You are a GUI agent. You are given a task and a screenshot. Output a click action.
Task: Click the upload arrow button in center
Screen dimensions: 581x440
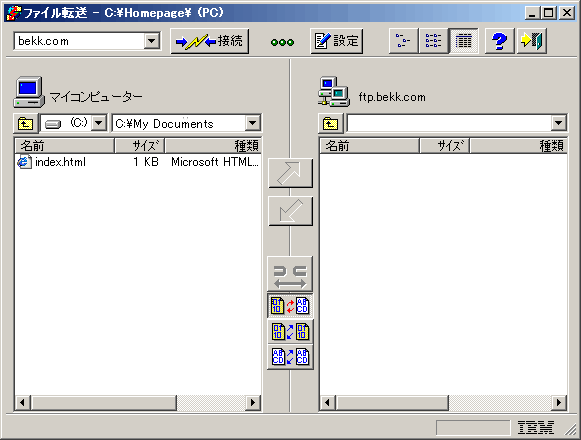click(290, 173)
